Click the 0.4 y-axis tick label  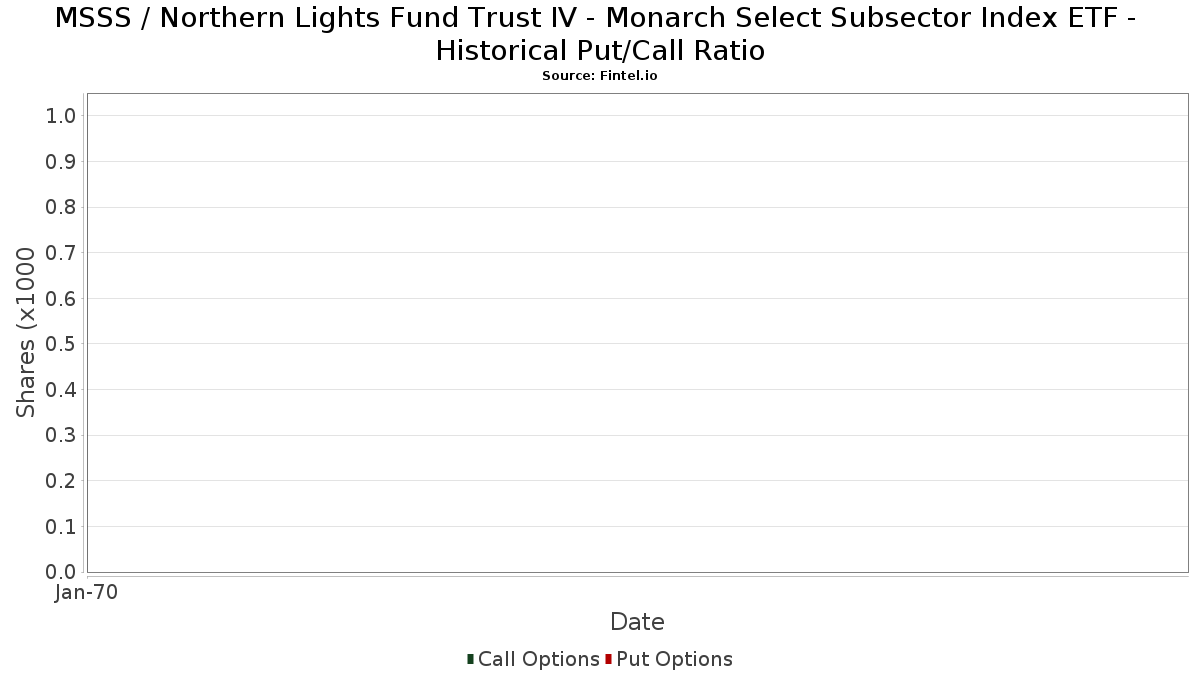click(61, 390)
